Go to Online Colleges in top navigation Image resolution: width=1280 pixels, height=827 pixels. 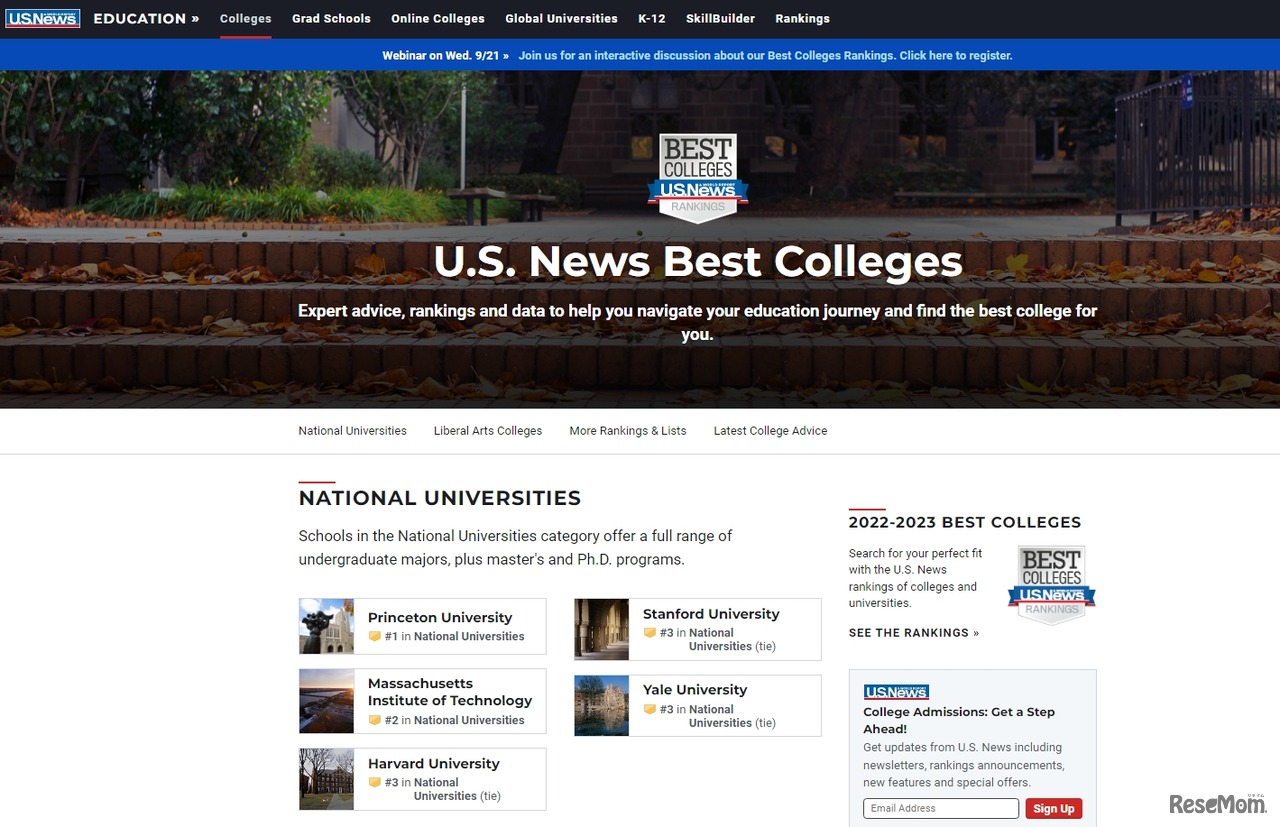pyautogui.click(x=437, y=18)
